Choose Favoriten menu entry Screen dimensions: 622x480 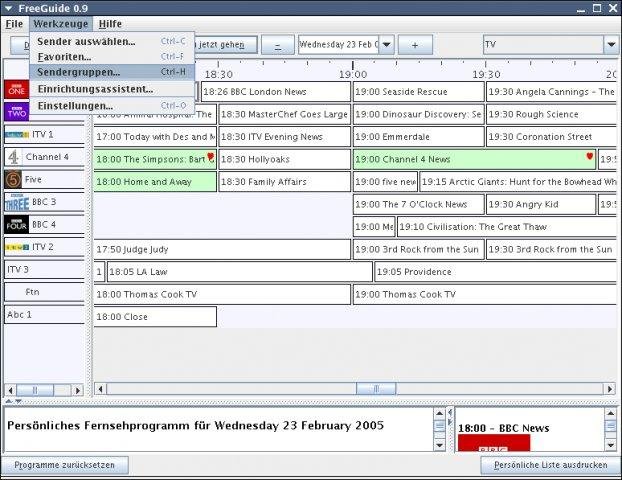112,57
